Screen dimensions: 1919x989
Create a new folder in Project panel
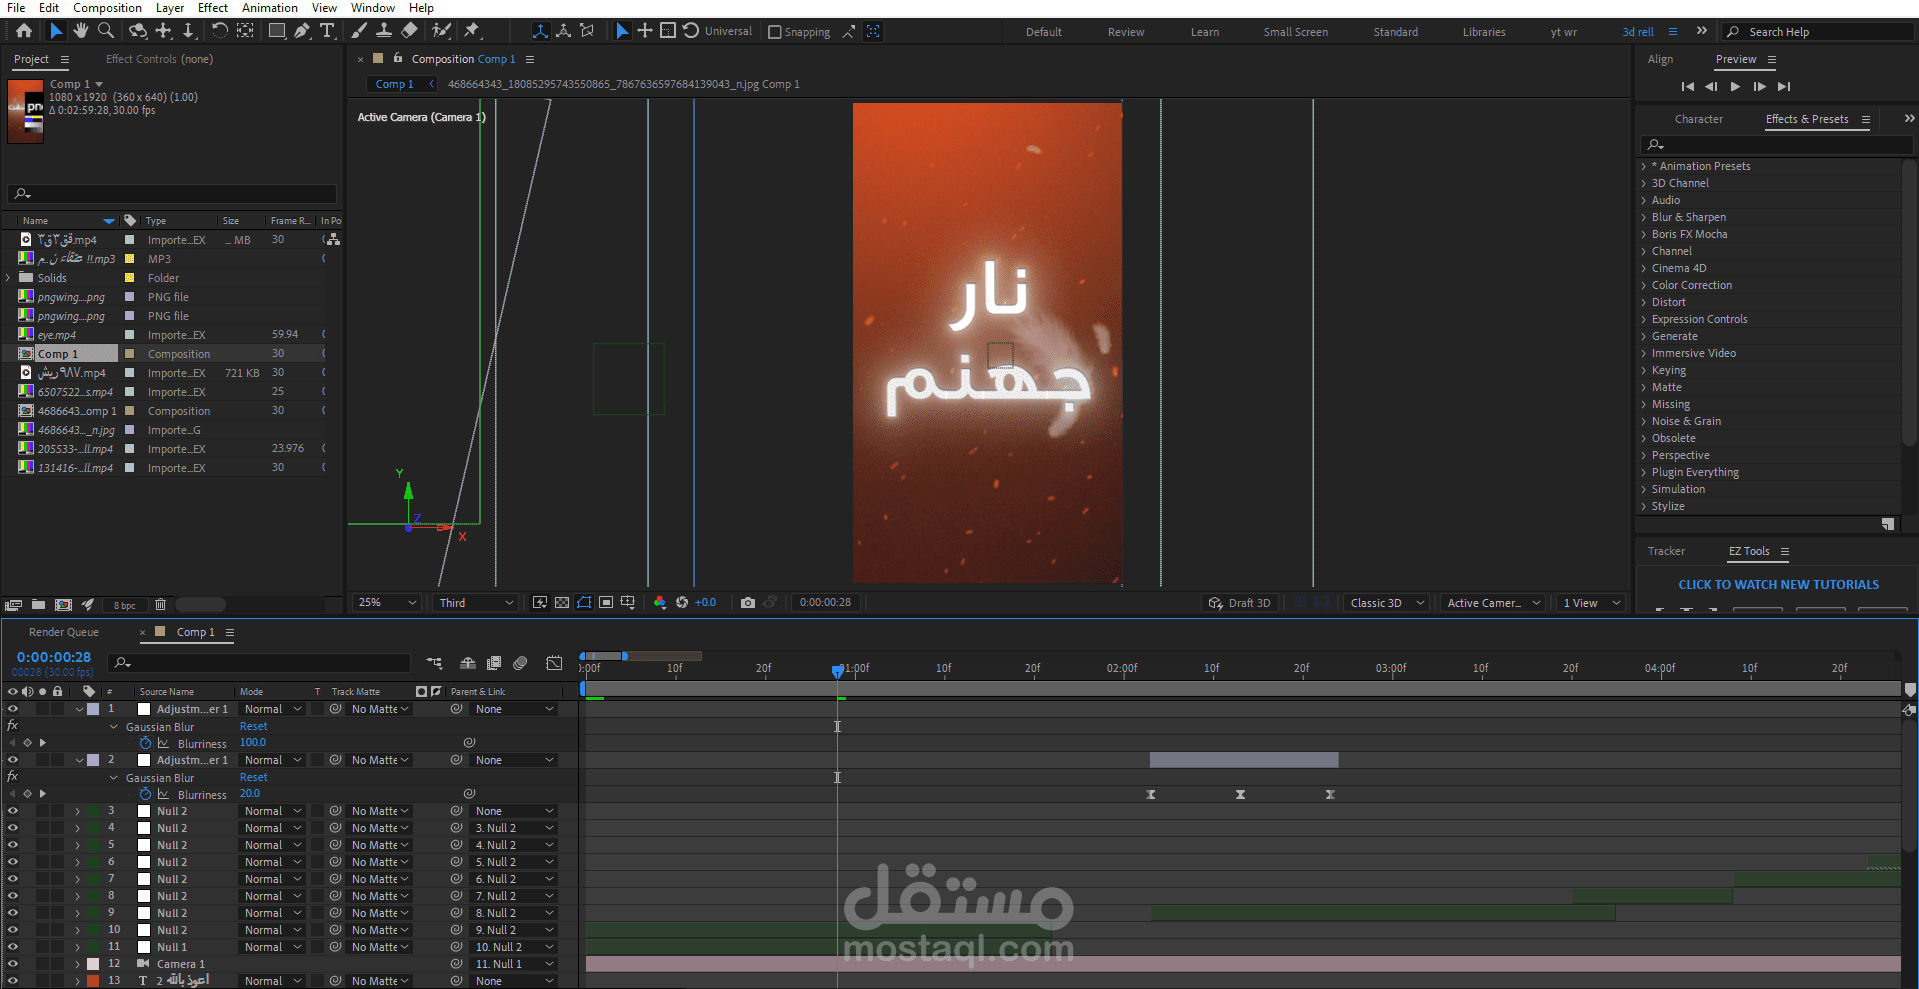click(x=38, y=604)
